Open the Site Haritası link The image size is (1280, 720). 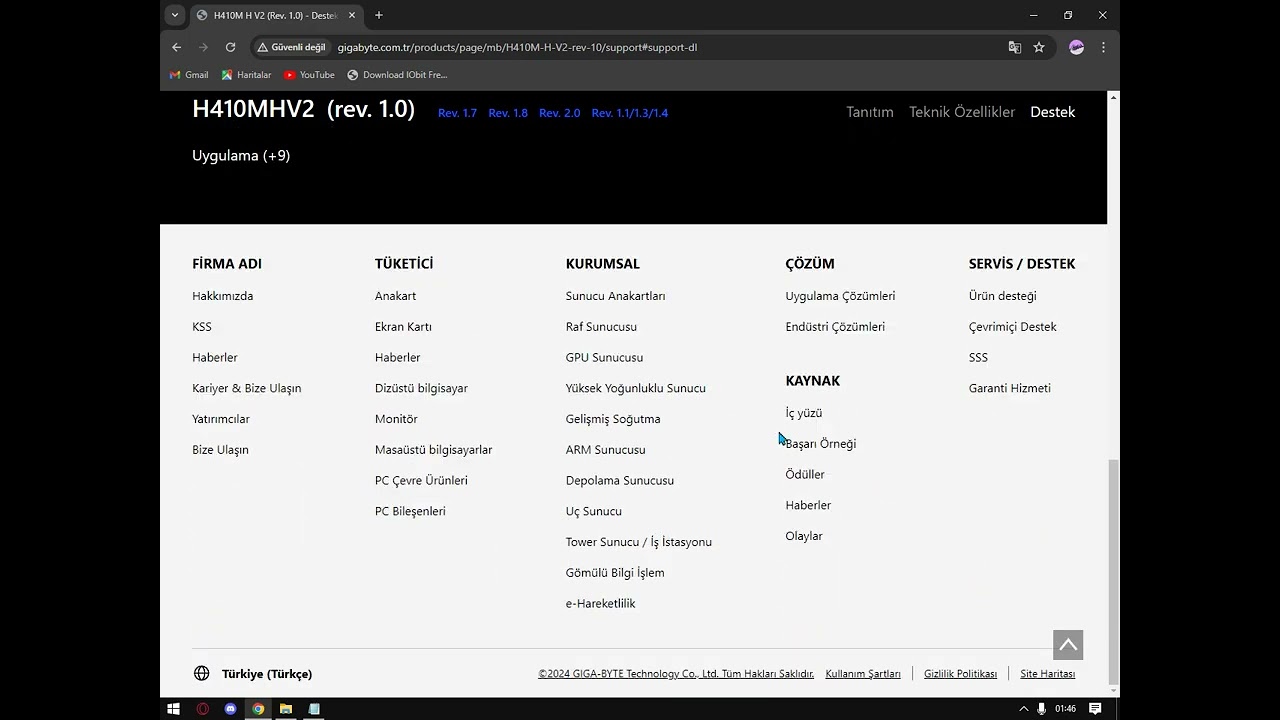coord(1048,674)
